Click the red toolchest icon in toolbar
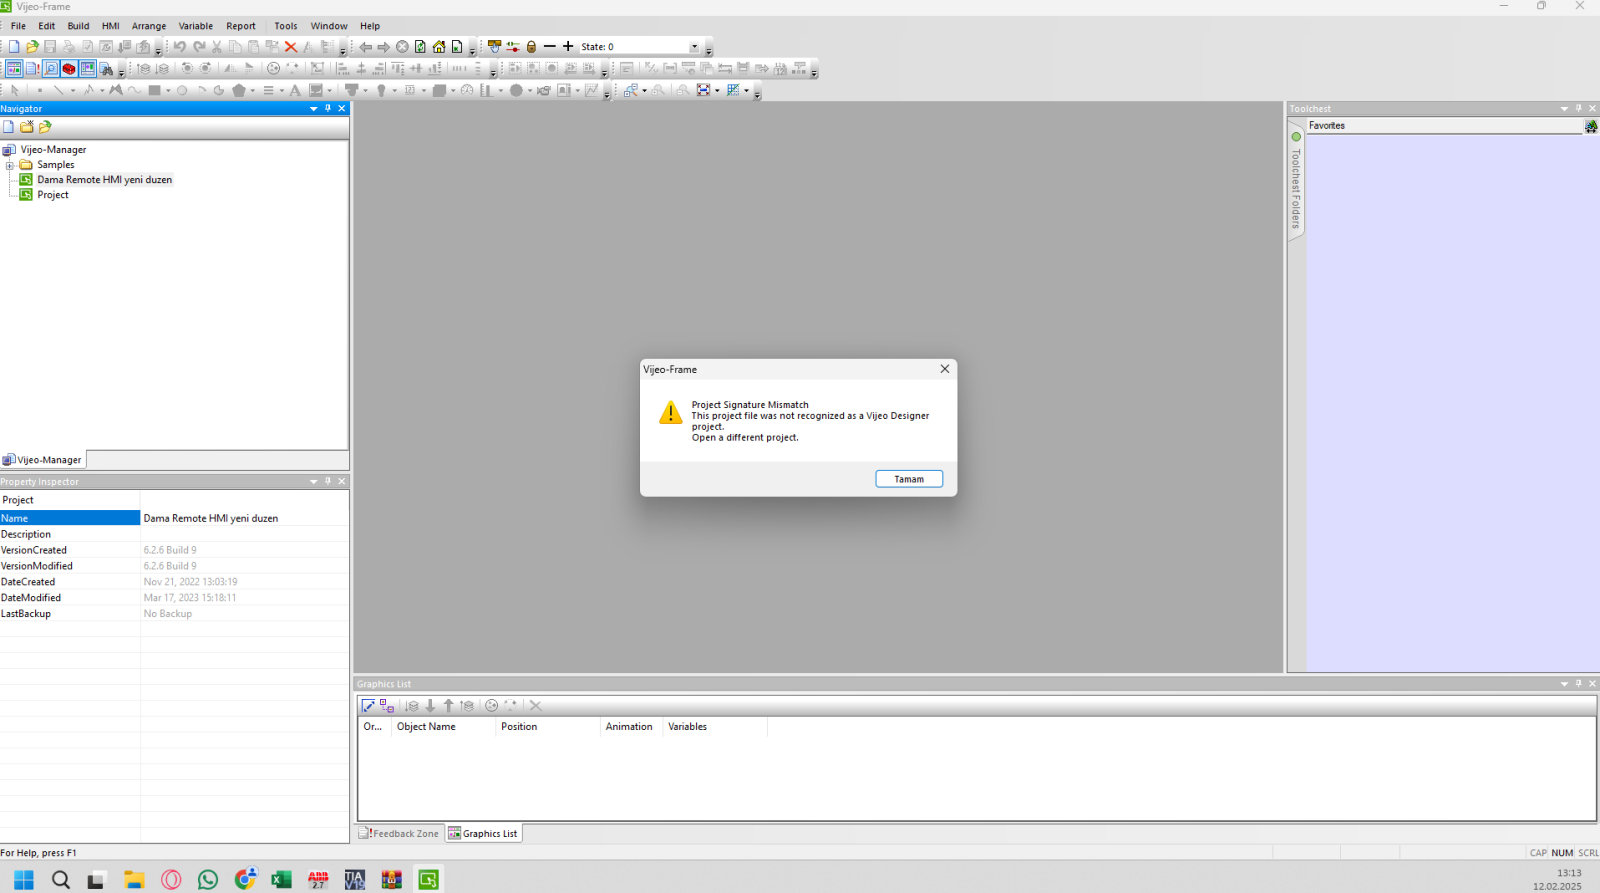 [69, 69]
